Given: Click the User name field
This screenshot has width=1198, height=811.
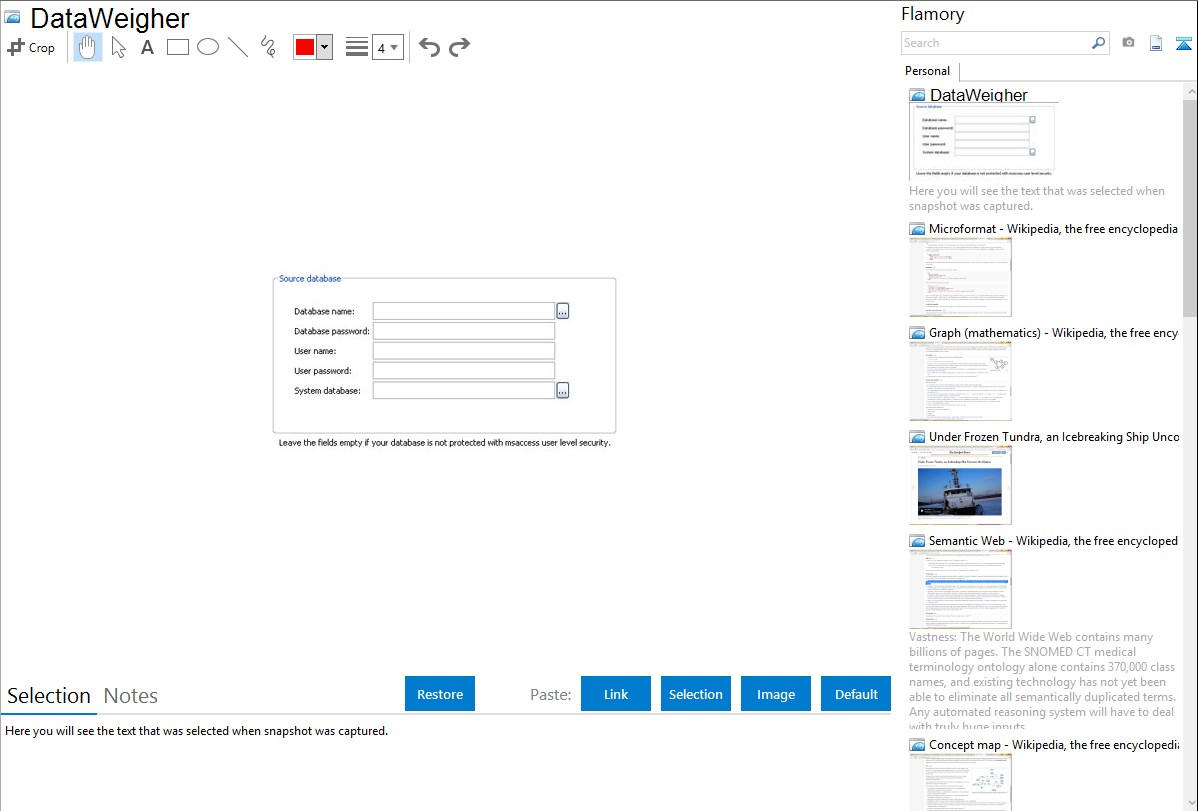Looking at the screenshot, I should click(x=464, y=351).
